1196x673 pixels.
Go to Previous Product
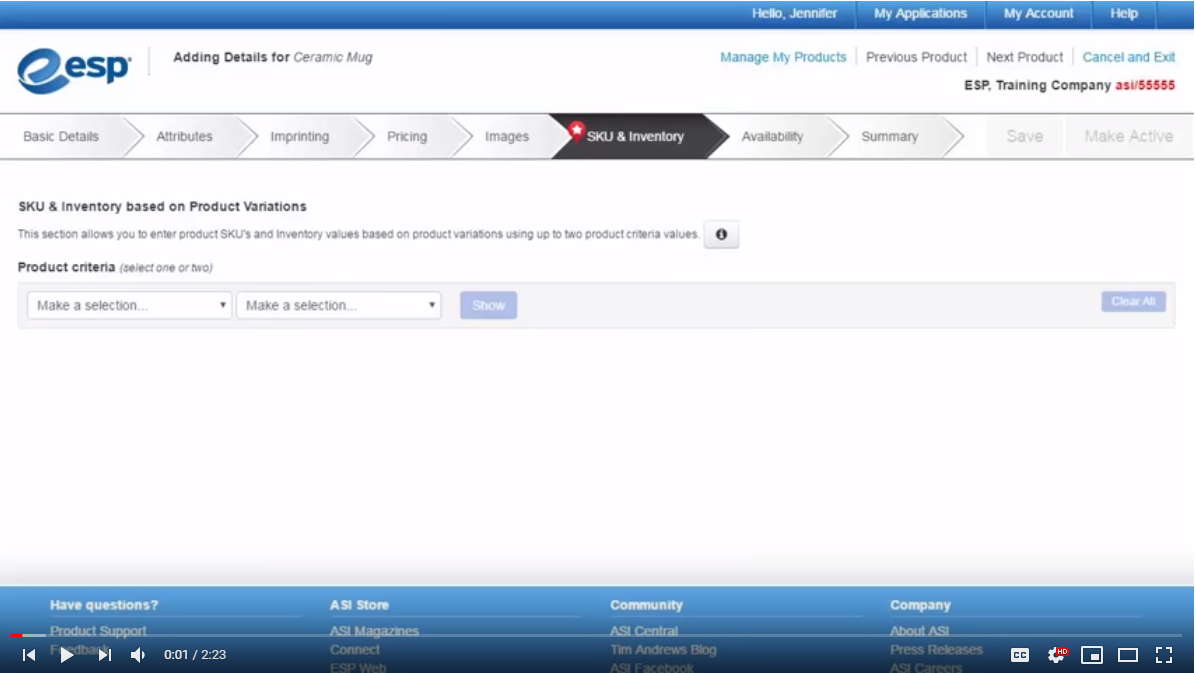click(x=916, y=57)
